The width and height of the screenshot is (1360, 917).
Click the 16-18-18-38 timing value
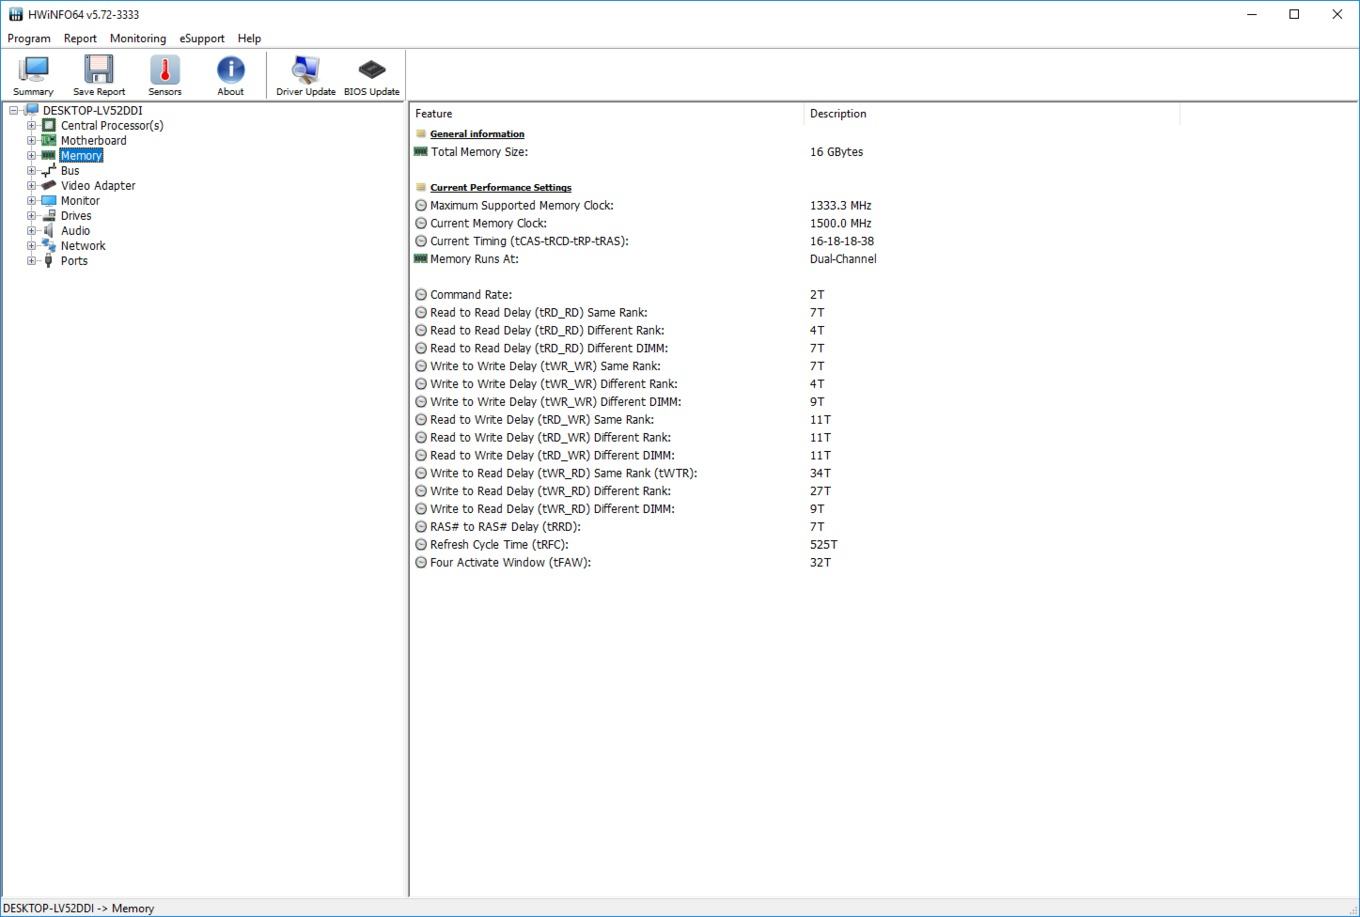point(842,241)
